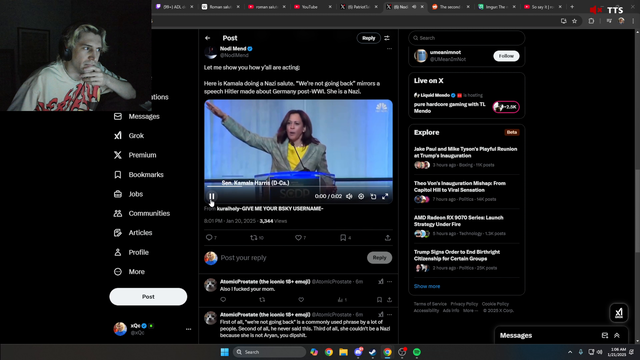Open Profile in the X sidebar
This screenshot has width=640, height=360.
coord(131,252)
